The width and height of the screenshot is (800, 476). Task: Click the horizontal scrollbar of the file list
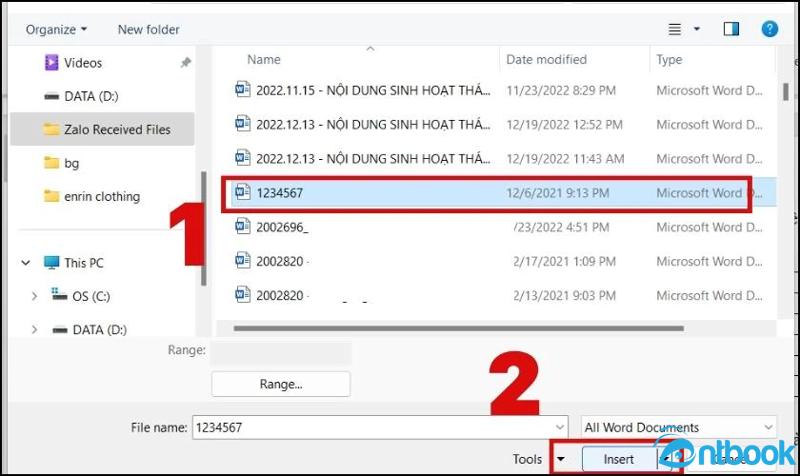click(x=458, y=329)
